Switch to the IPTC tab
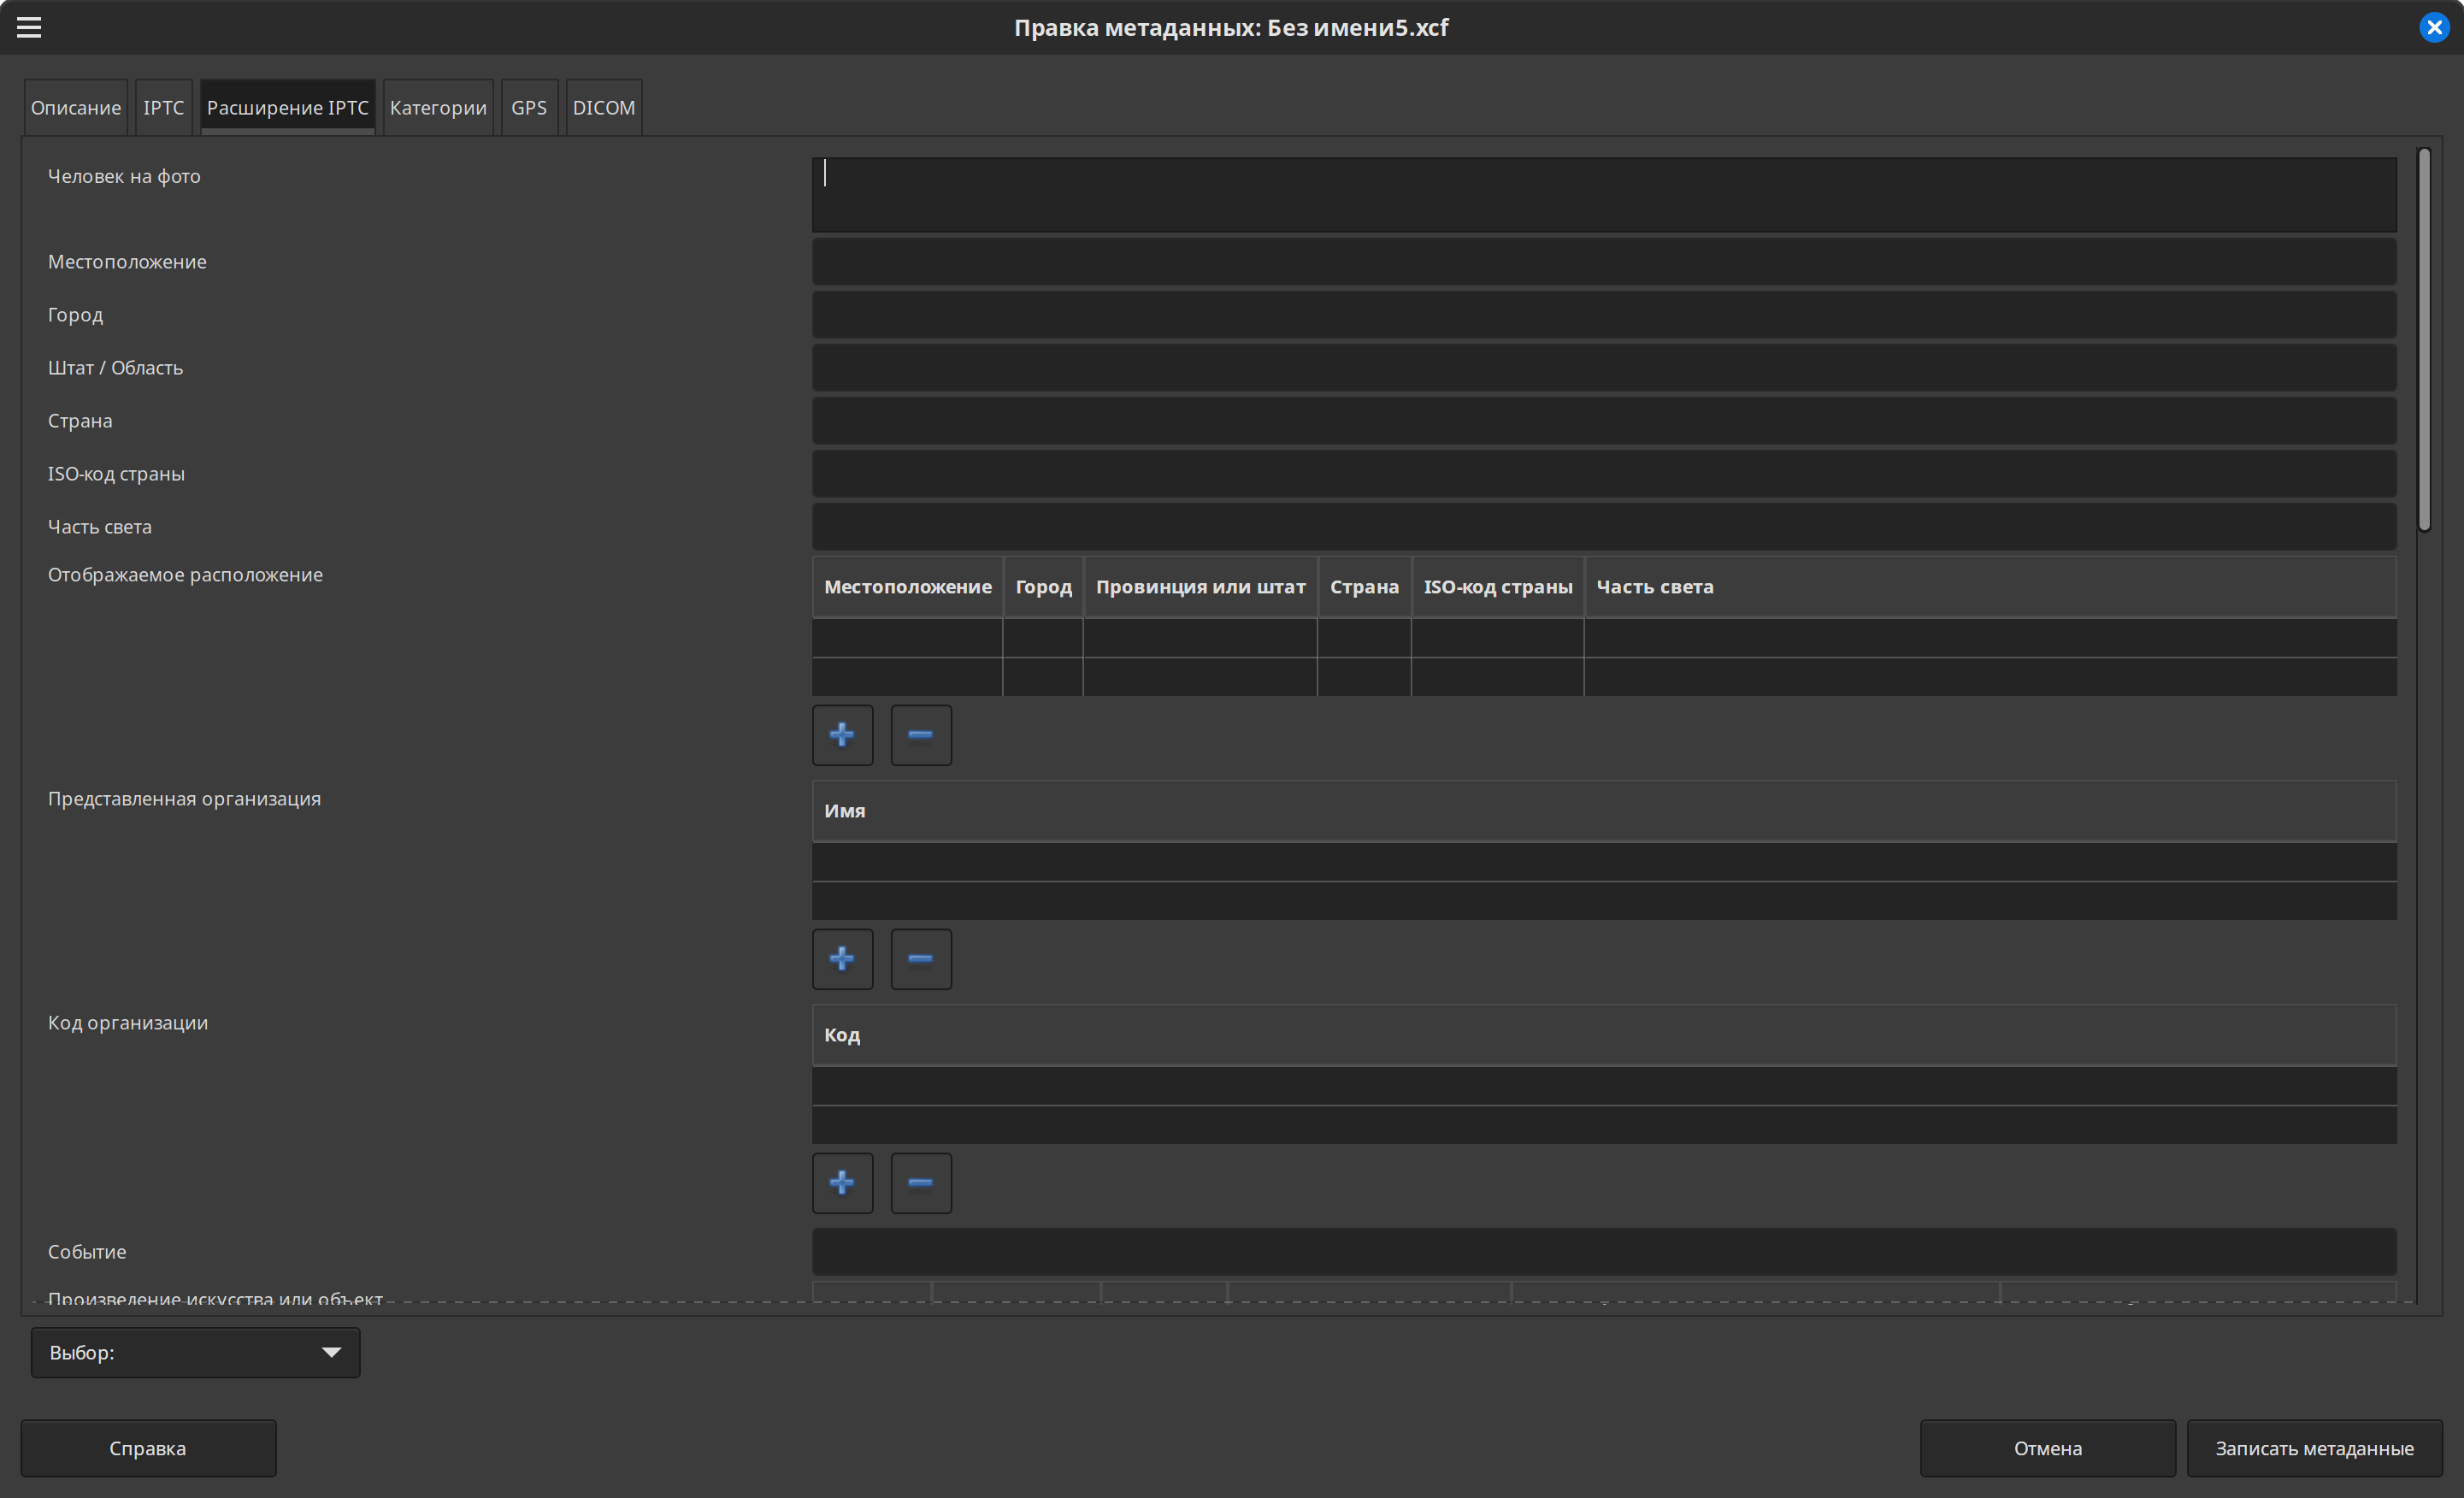Image resolution: width=2464 pixels, height=1498 pixels. click(163, 108)
